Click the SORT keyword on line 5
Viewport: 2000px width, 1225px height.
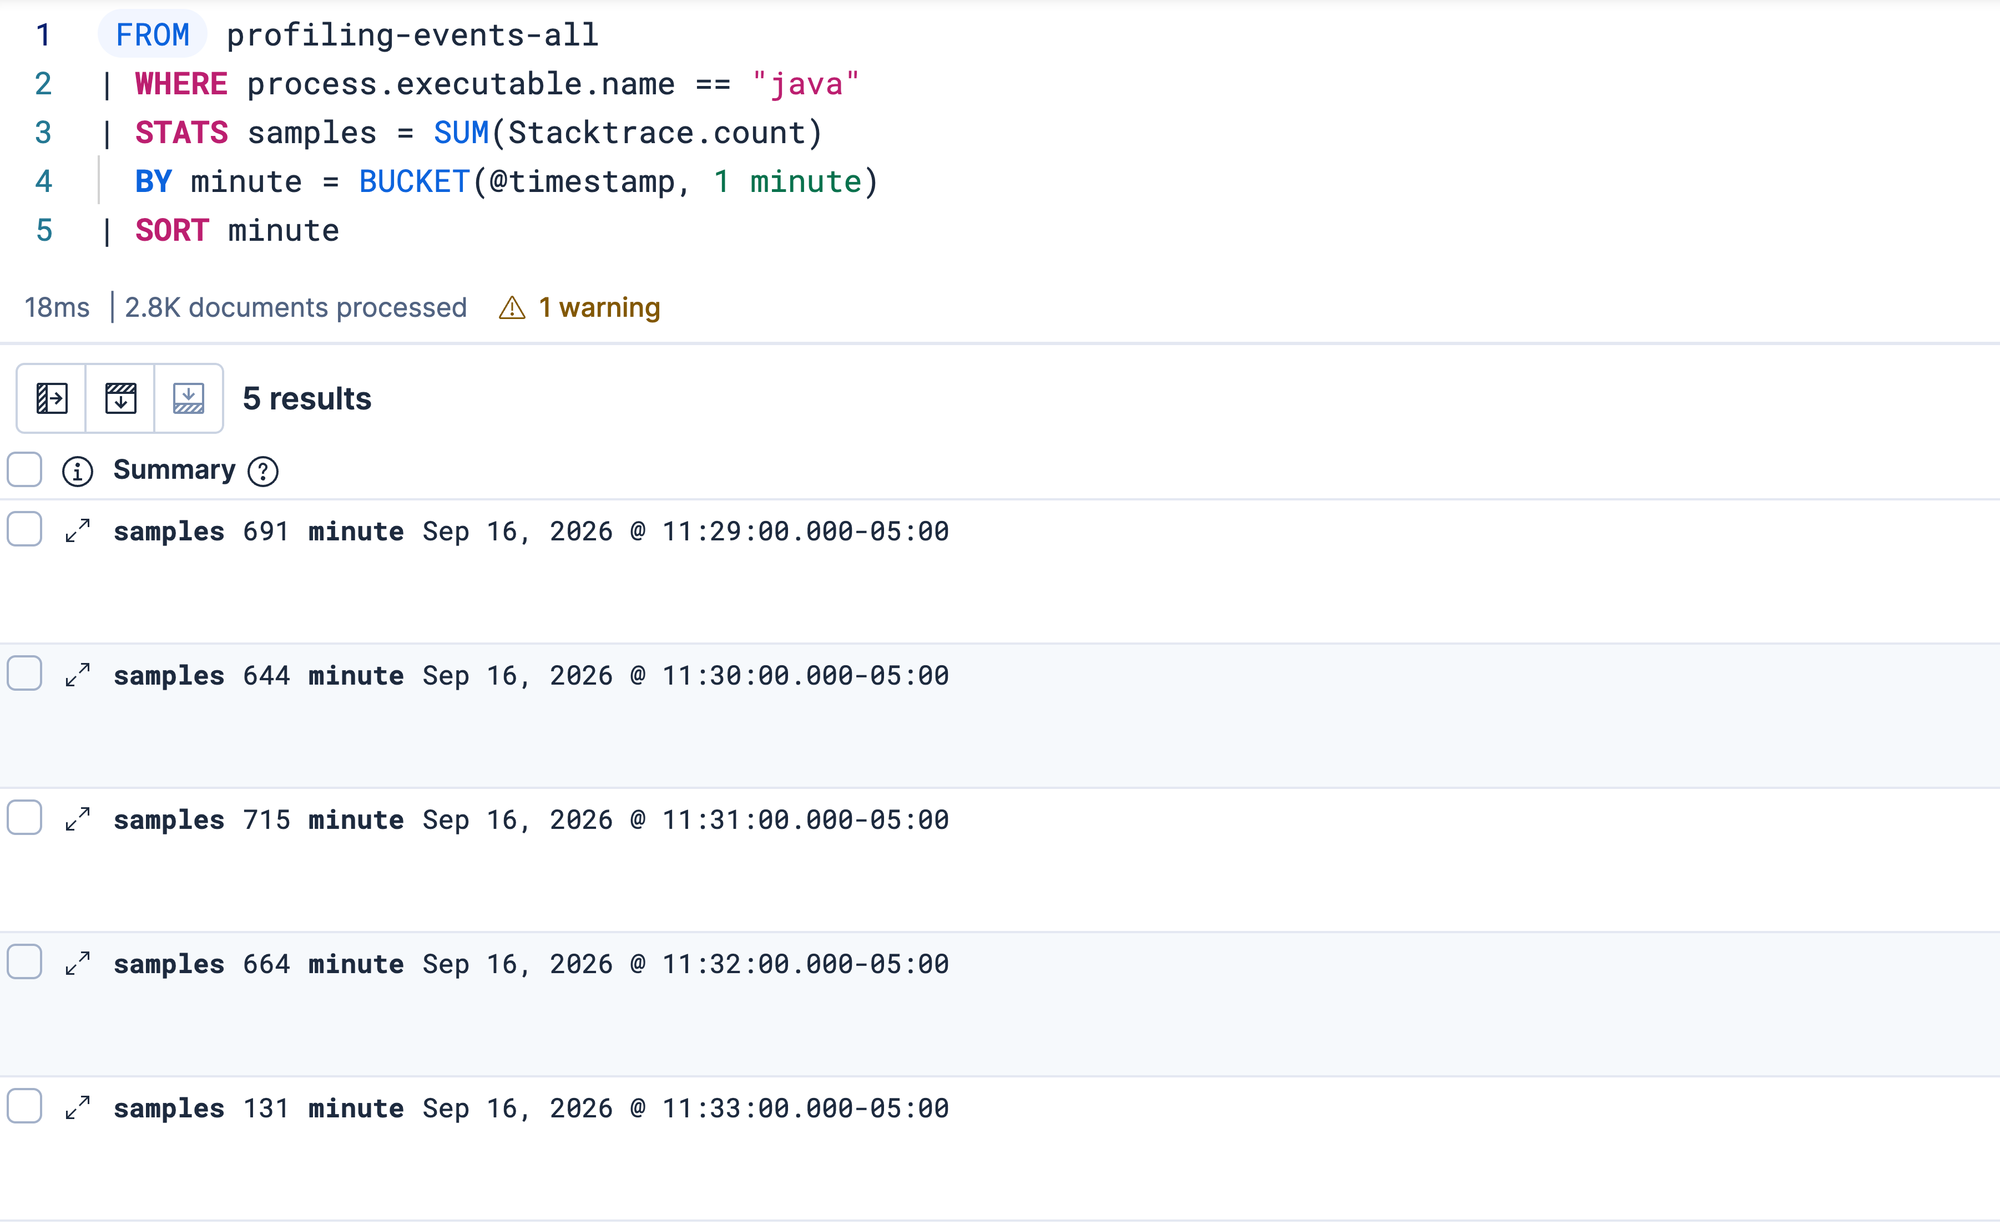pyautogui.click(x=172, y=231)
